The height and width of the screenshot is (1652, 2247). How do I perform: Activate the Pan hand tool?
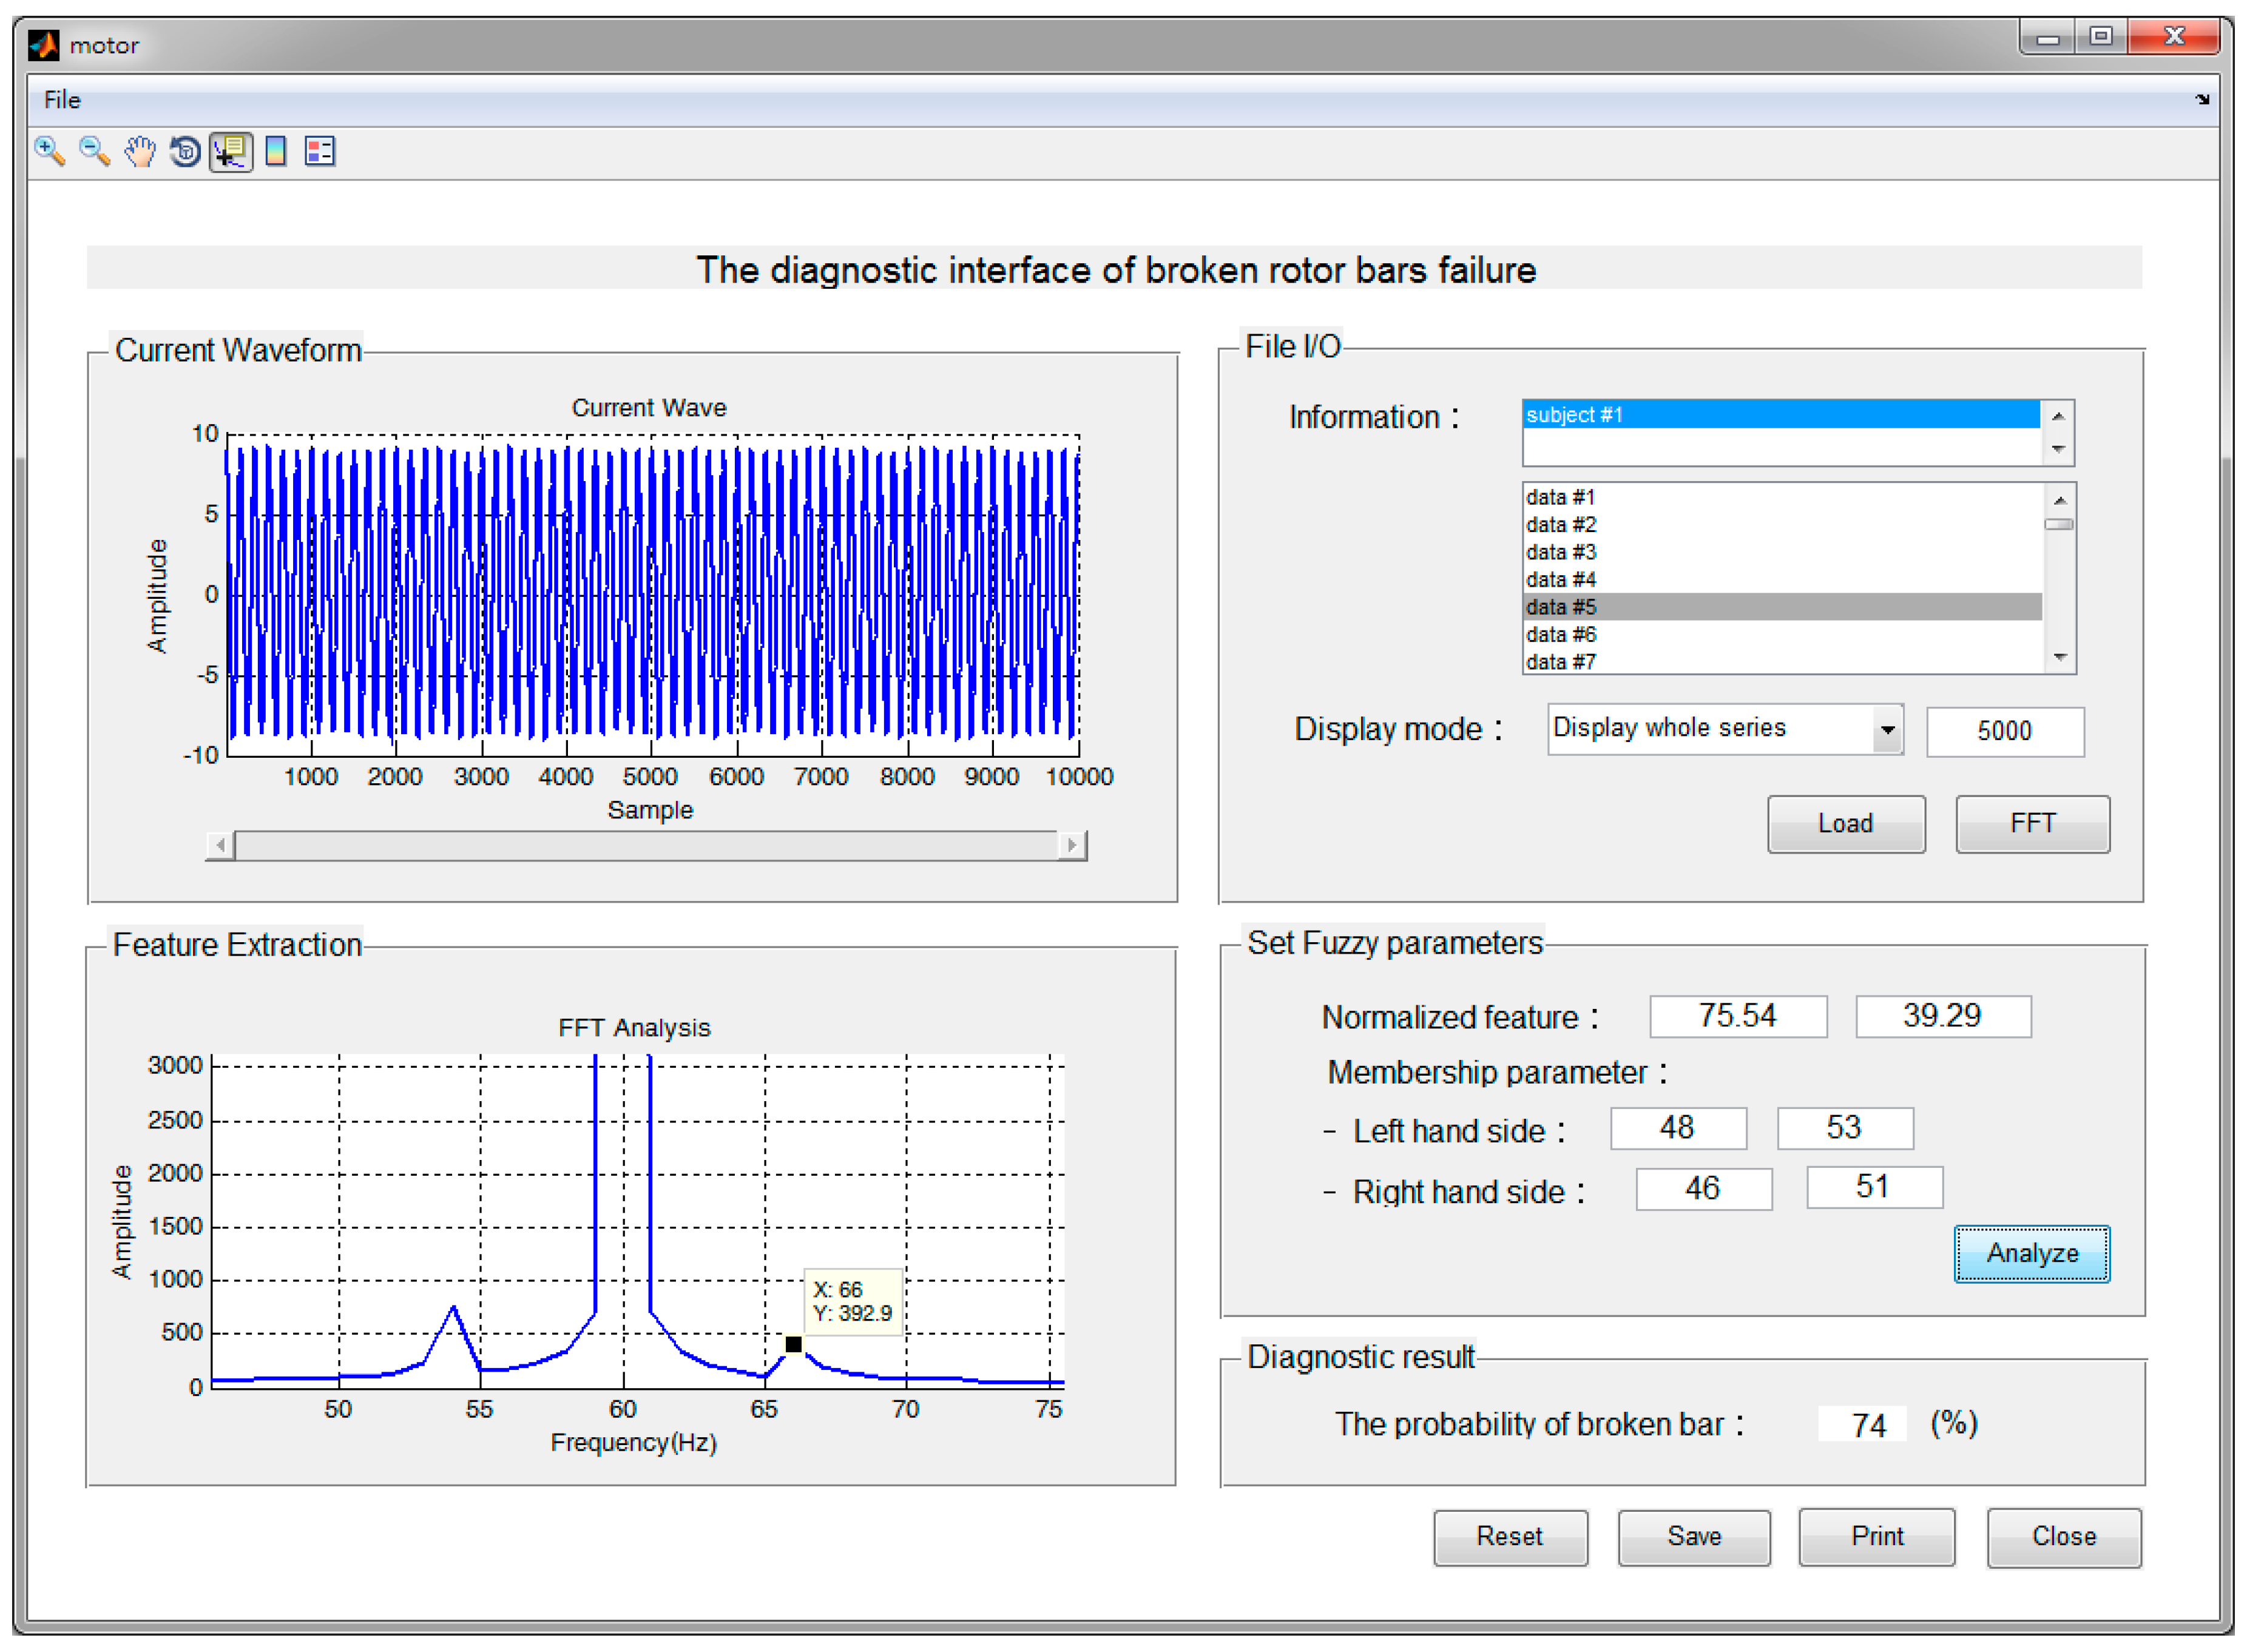(x=140, y=152)
